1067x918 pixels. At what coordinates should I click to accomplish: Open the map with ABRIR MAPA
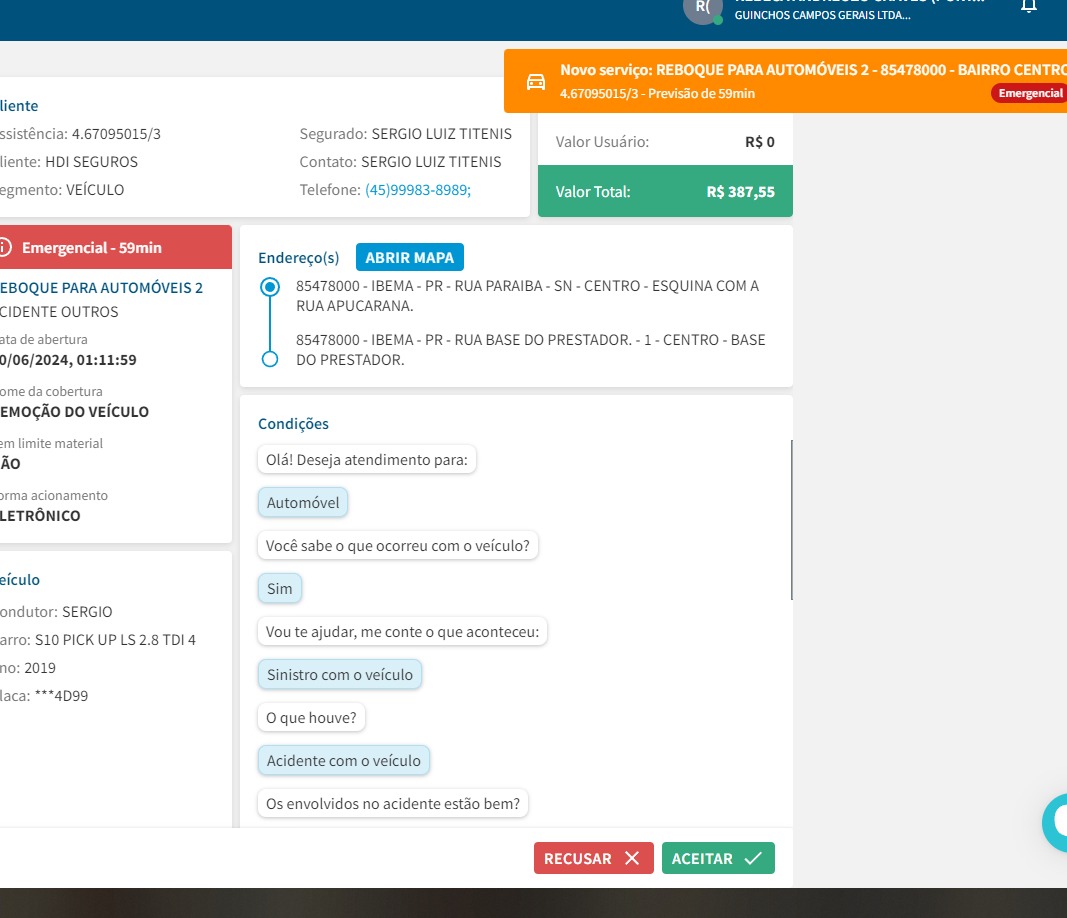click(410, 257)
